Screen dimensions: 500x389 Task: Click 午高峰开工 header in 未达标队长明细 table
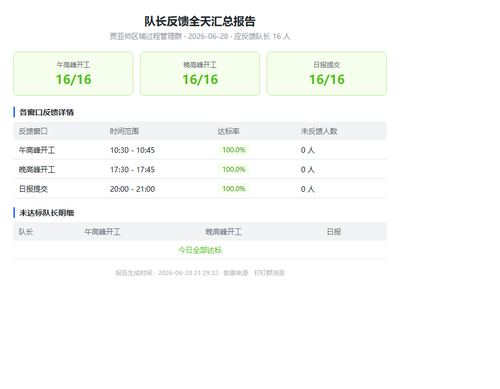point(102,232)
